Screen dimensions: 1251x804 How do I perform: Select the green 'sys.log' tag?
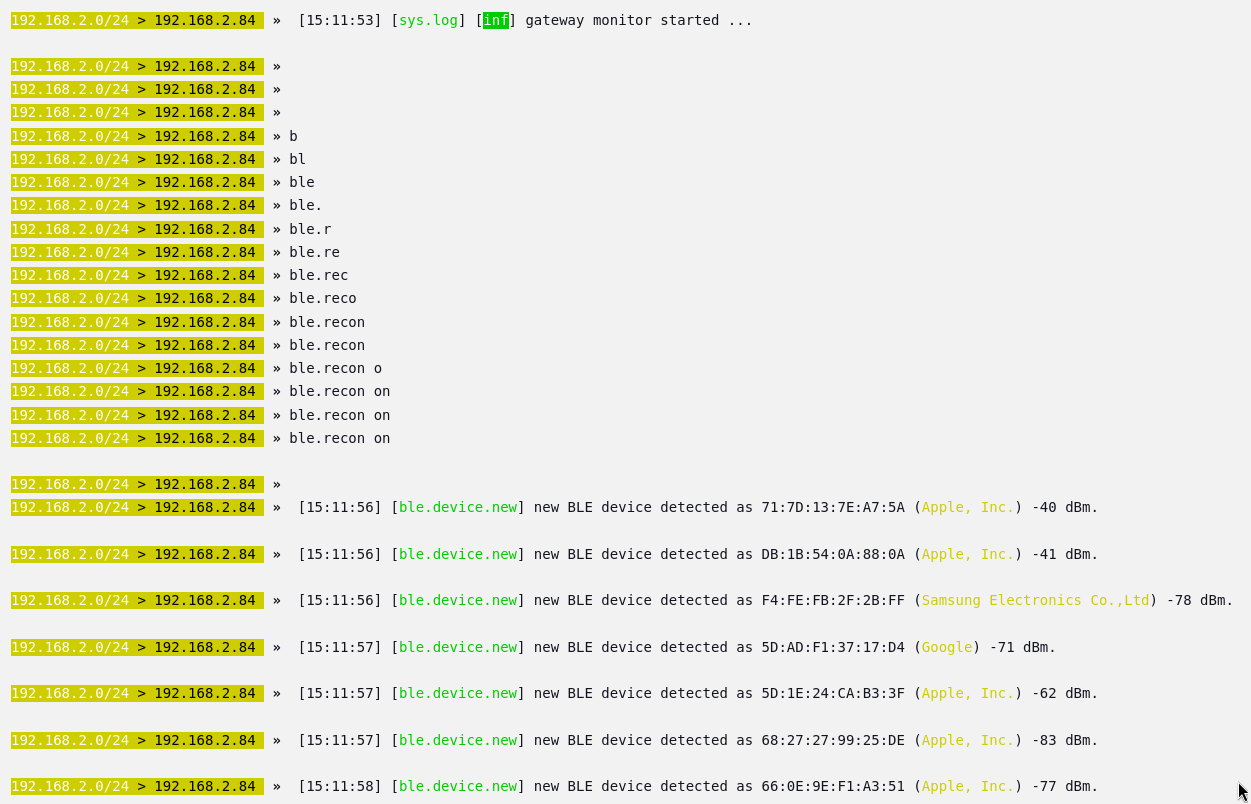click(x=428, y=20)
